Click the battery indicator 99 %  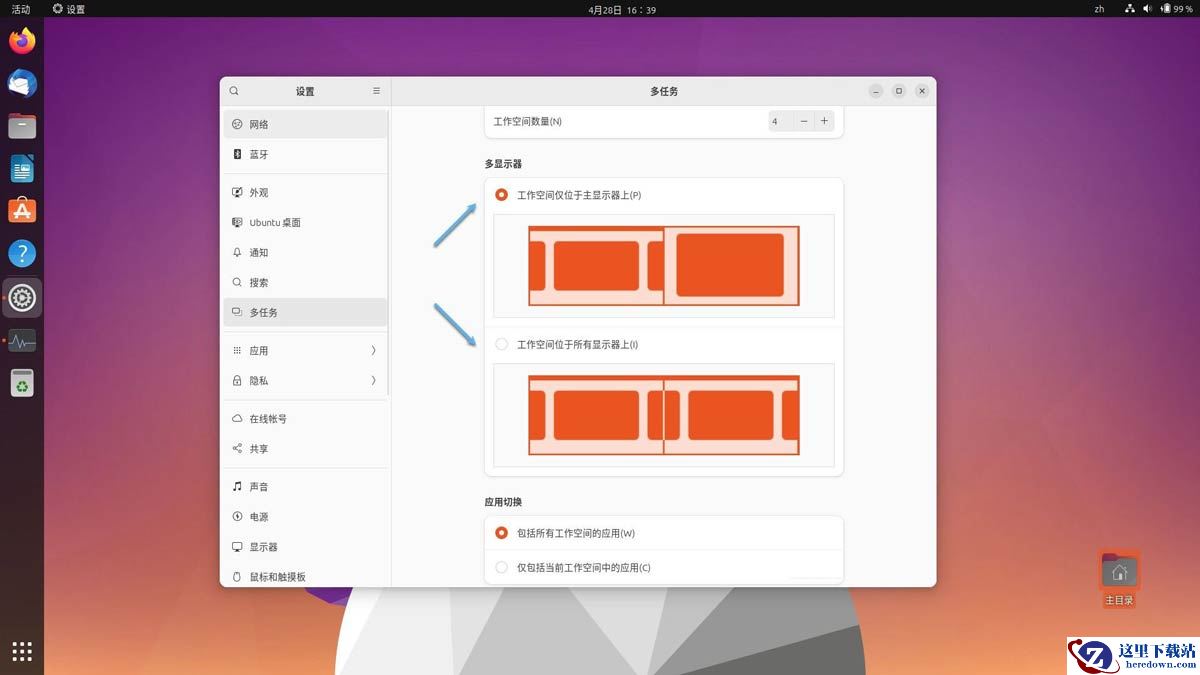(1176, 9)
